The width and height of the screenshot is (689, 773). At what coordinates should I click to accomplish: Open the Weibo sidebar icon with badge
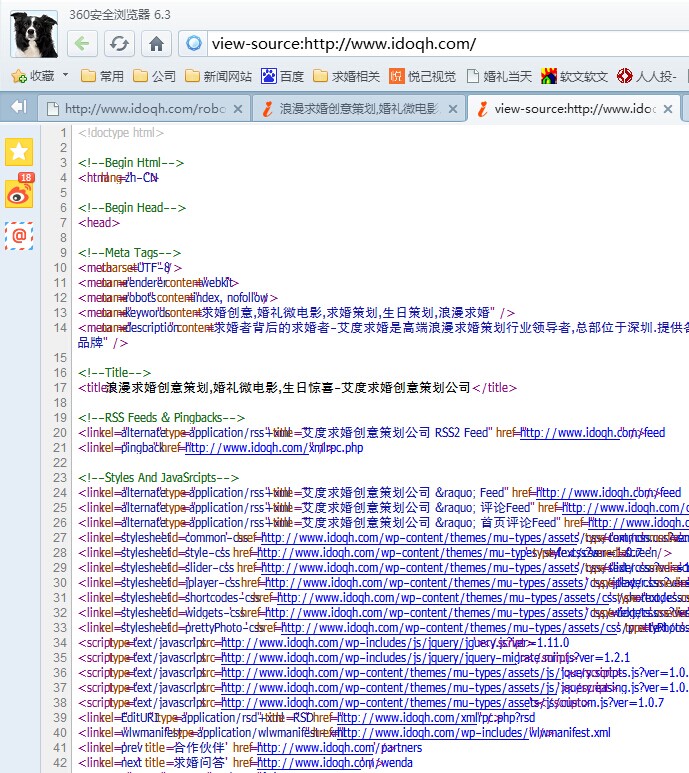[19, 193]
